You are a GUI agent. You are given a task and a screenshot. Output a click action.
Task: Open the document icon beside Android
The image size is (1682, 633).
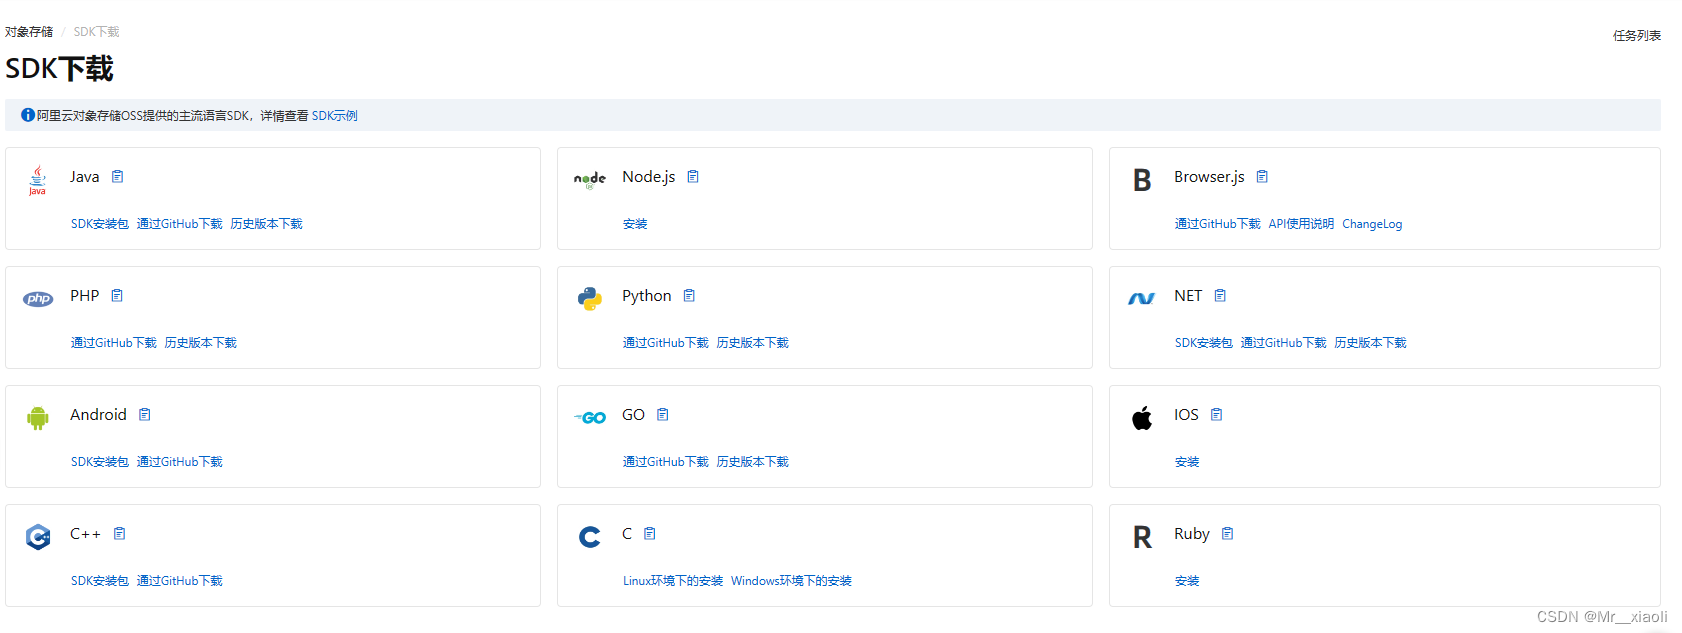coord(145,415)
